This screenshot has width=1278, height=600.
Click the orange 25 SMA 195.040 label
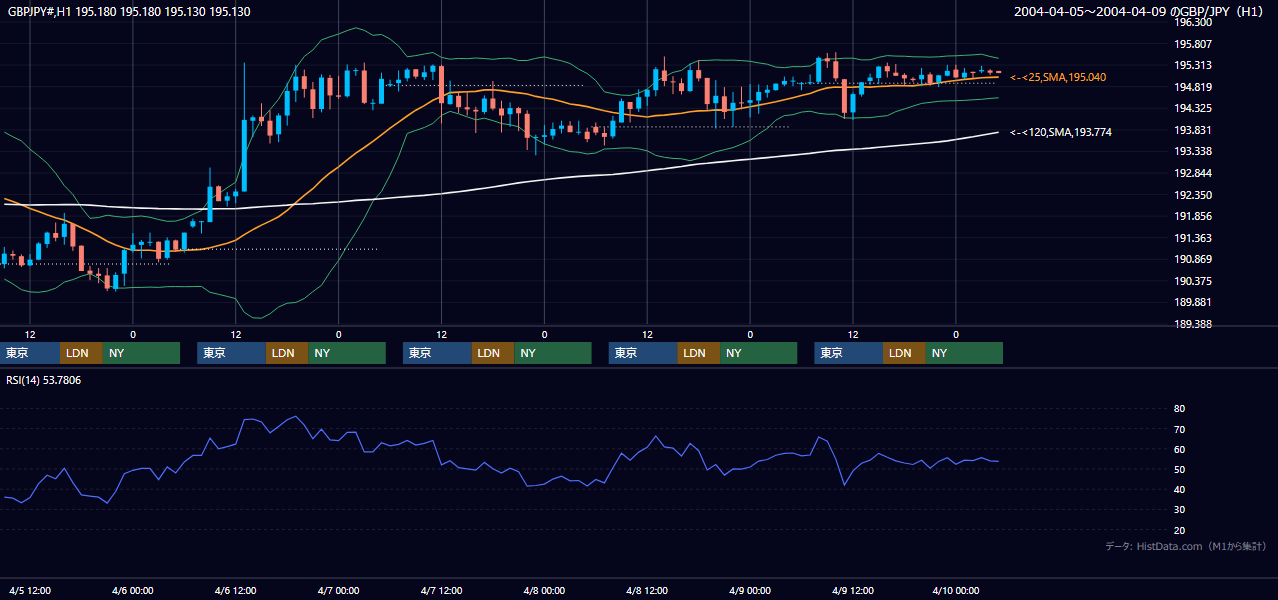click(1058, 77)
